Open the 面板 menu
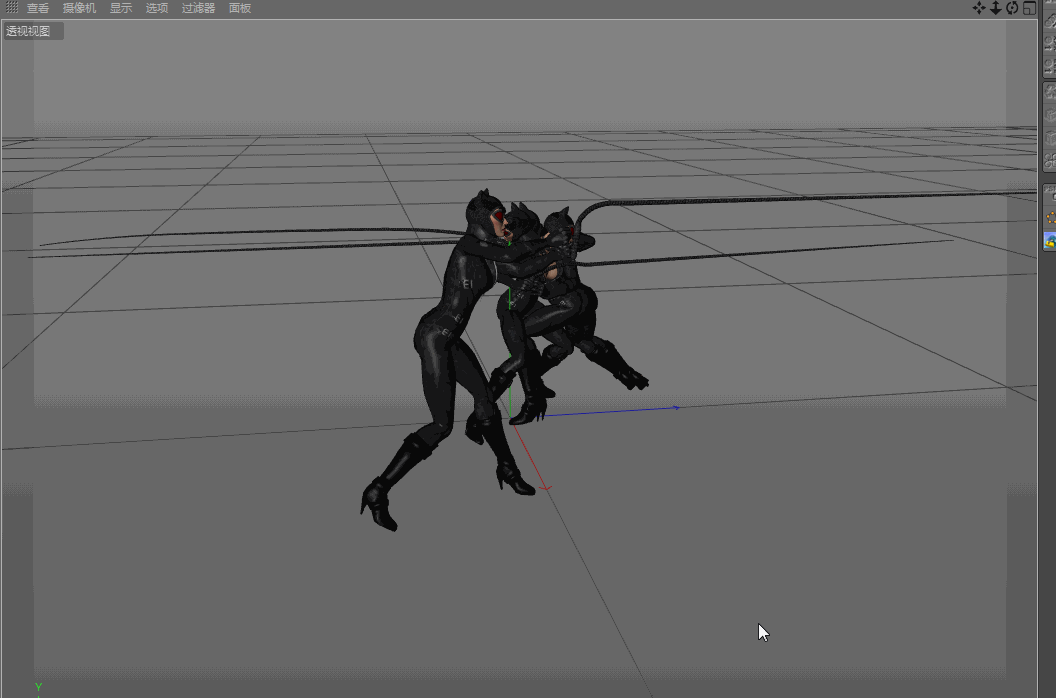Screen dimensions: 1056x698 240,8
